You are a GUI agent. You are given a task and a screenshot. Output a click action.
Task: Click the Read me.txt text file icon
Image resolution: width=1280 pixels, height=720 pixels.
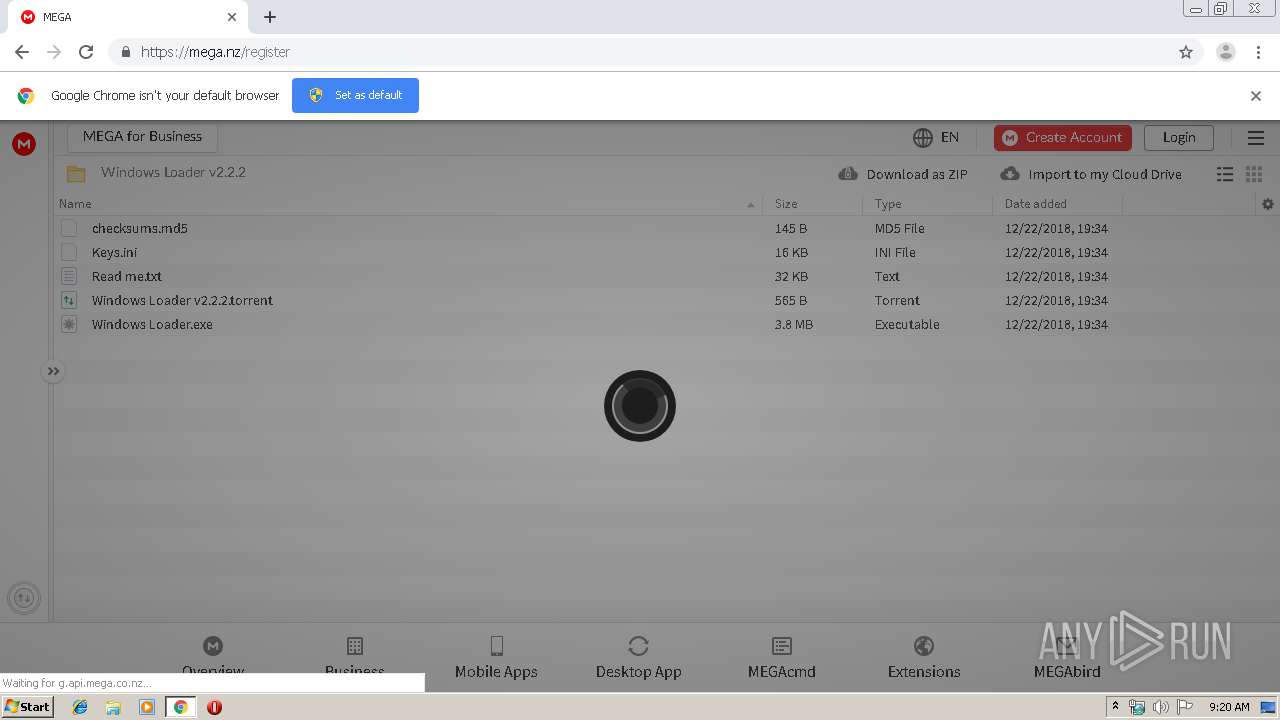pyautogui.click(x=69, y=276)
